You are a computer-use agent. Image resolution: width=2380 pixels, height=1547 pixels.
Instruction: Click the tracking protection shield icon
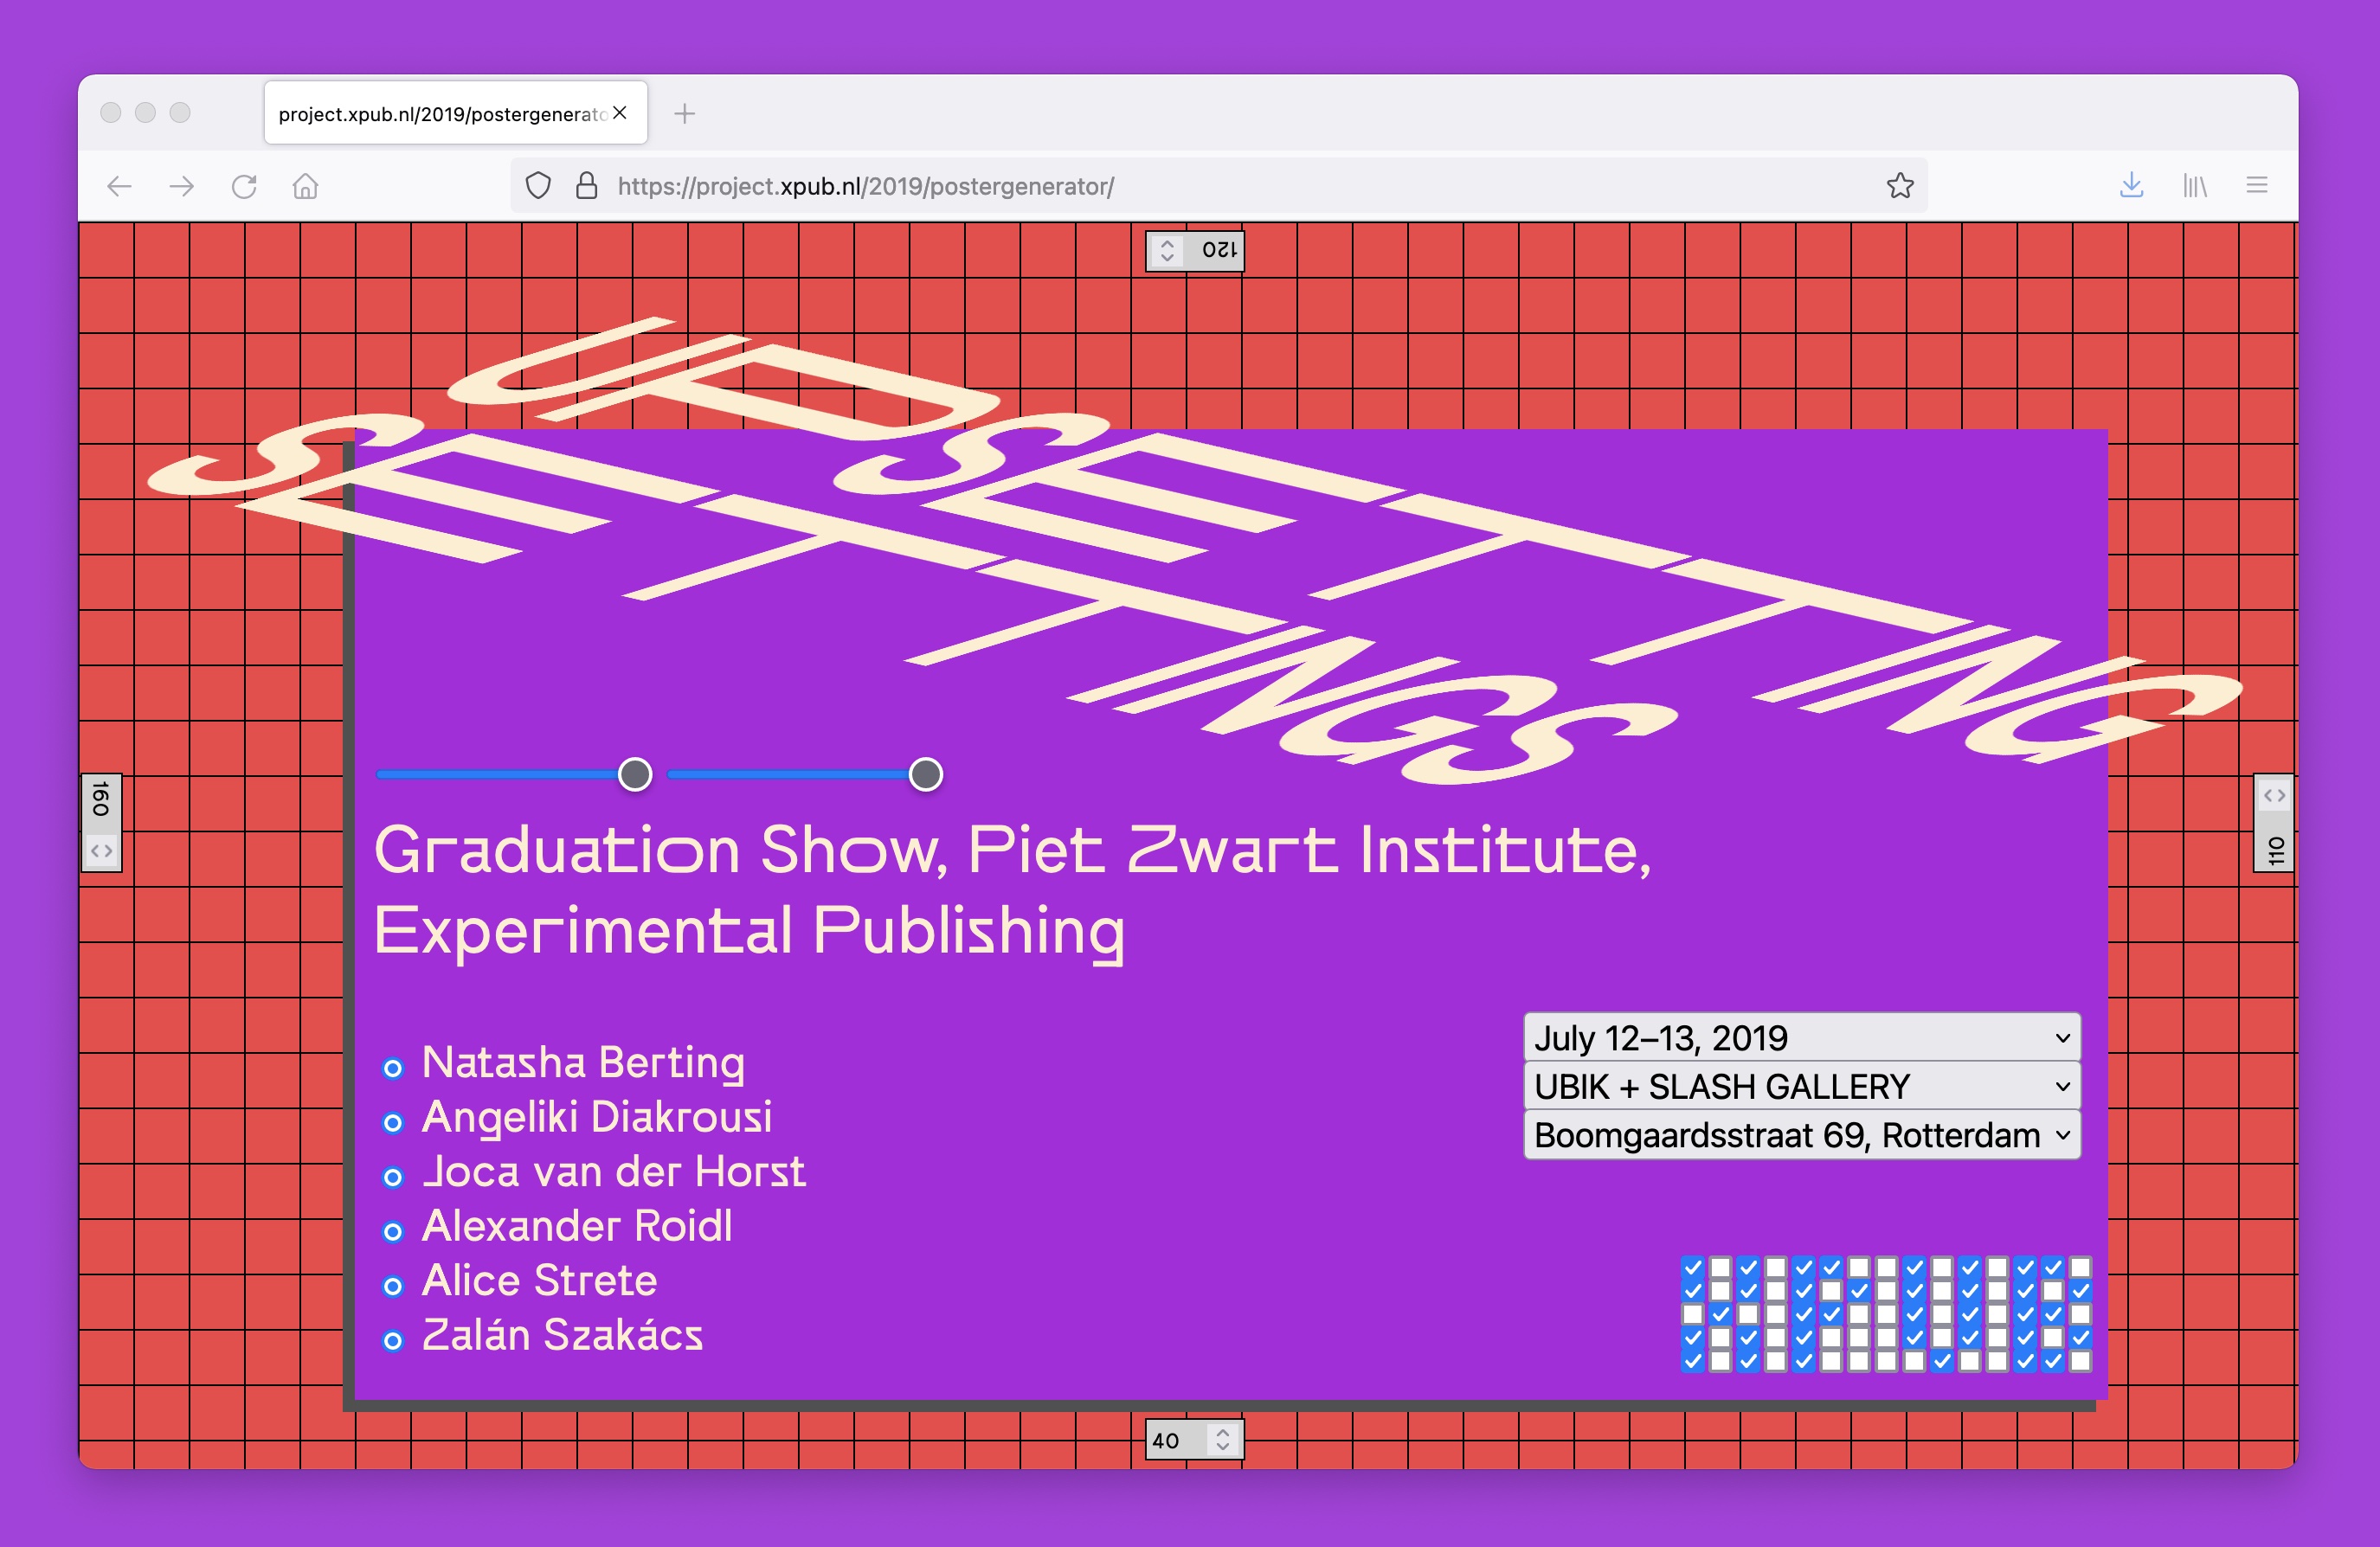[x=538, y=186]
